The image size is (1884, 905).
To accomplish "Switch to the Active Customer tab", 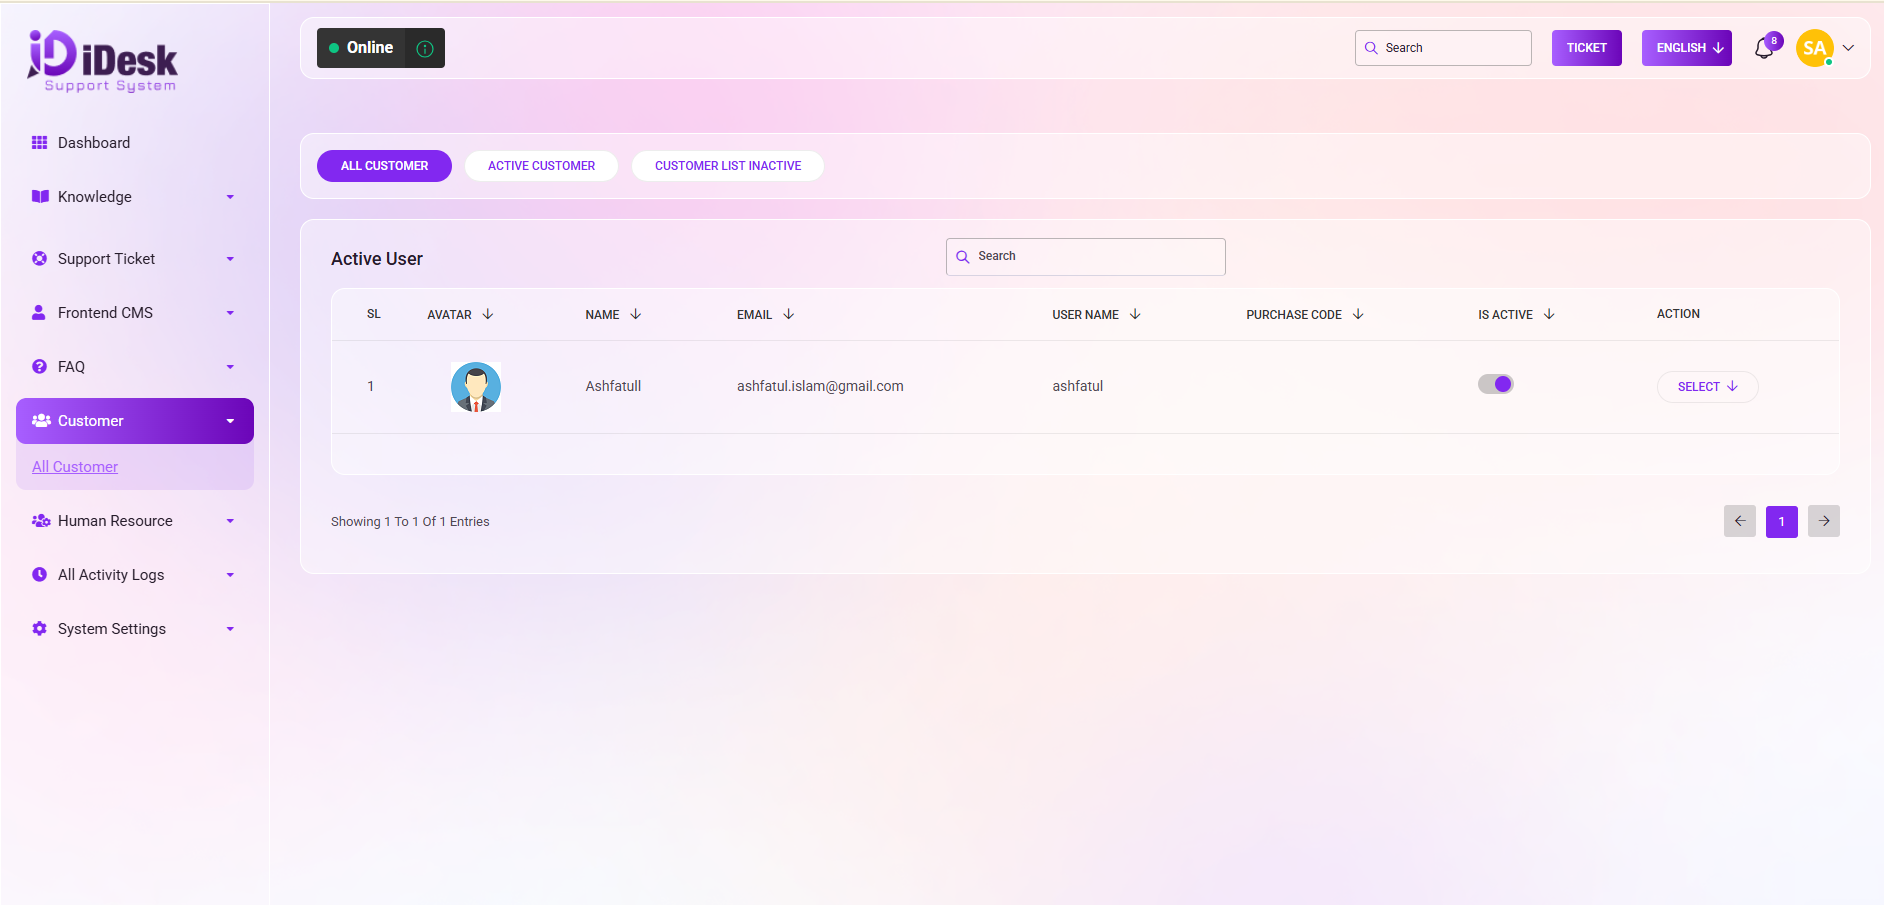I will [x=541, y=166].
